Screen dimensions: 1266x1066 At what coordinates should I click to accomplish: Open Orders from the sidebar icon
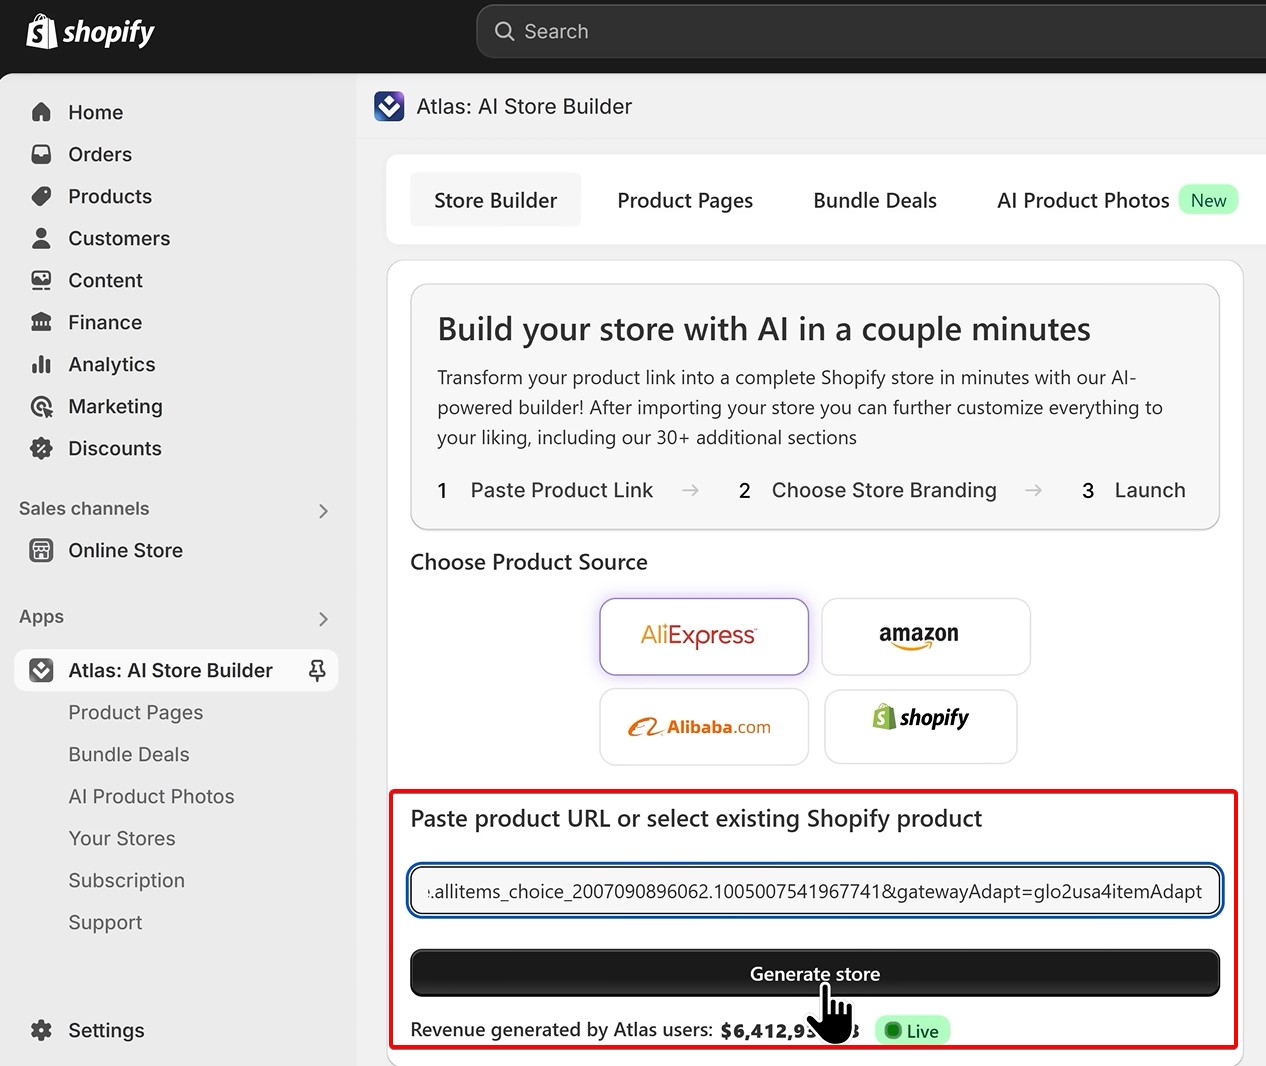click(41, 154)
